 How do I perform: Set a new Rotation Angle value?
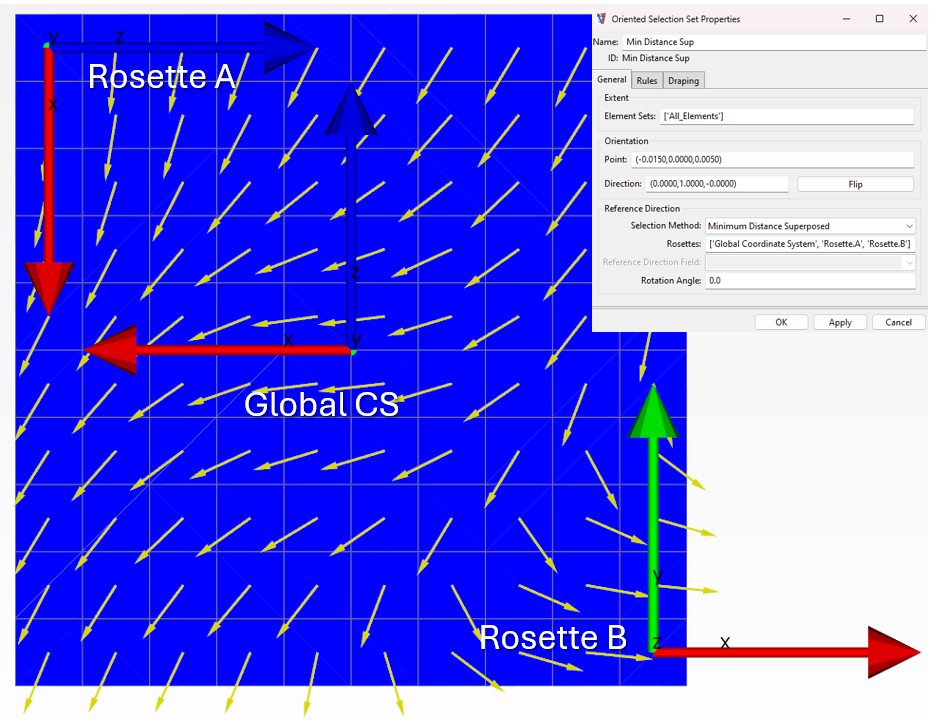pyautogui.click(x=810, y=280)
